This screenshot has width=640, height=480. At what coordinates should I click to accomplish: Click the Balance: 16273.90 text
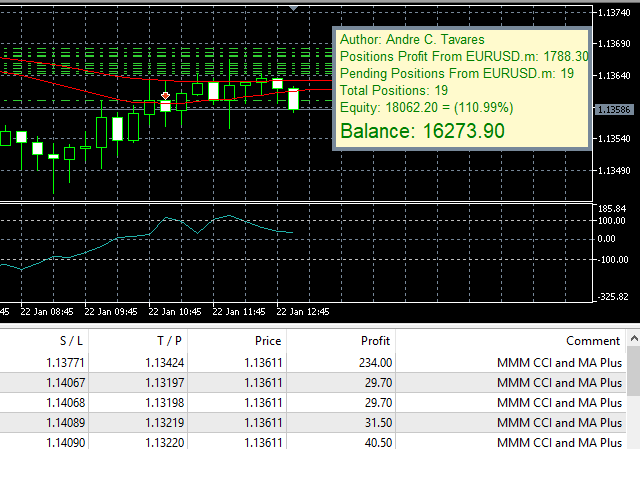click(422, 131)
